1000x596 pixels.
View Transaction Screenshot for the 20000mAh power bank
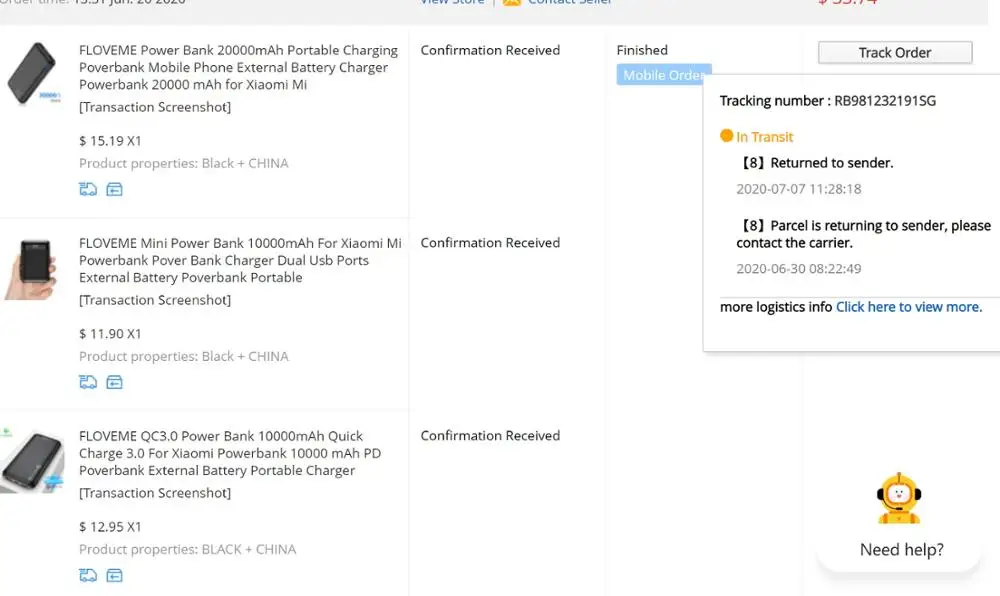(x=155, y=107)
